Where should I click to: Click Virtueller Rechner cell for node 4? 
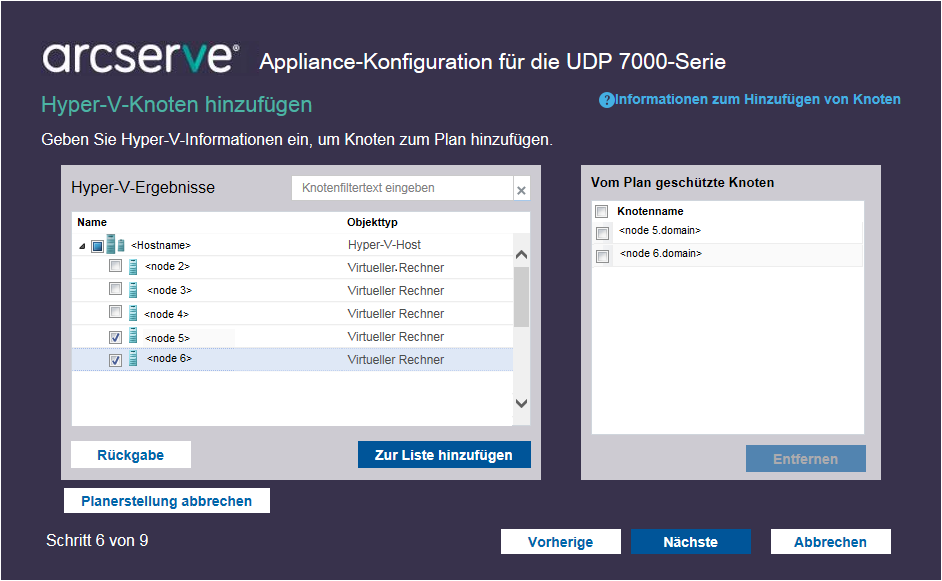tap(396, 314)
